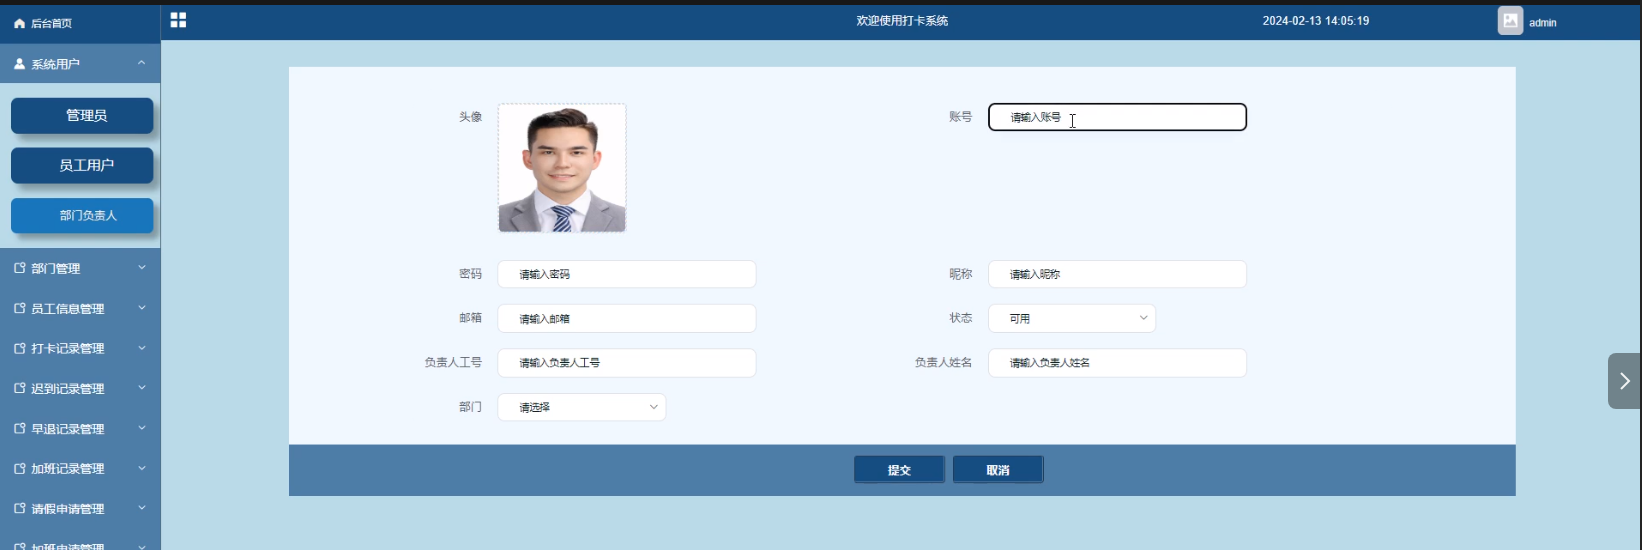This screenshot has height=550, width=1642.
Task: Click the 头像 field label
Action: (470, 117)
